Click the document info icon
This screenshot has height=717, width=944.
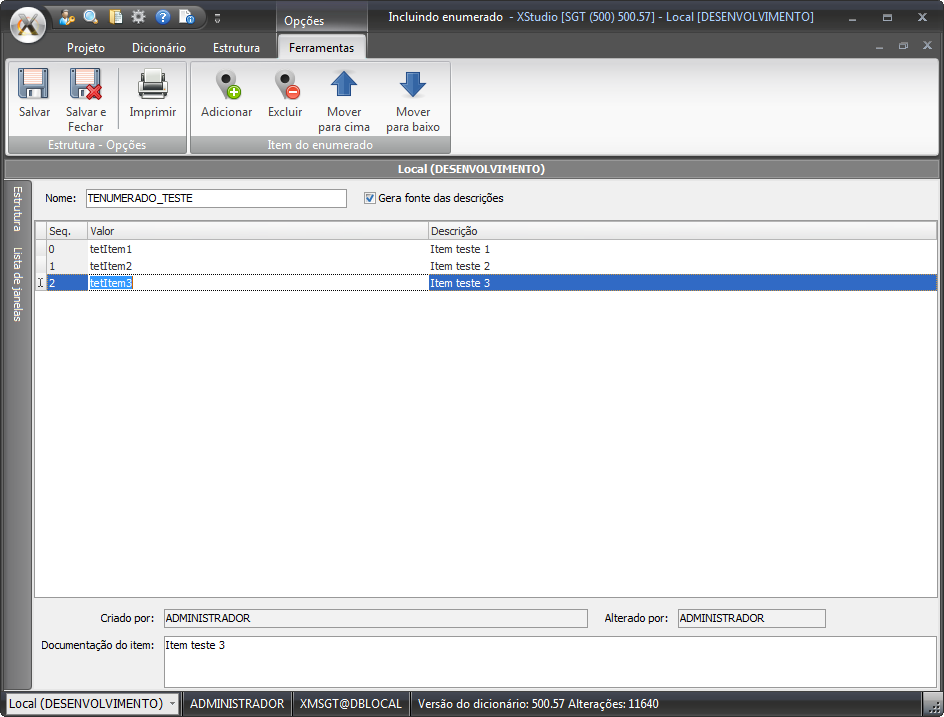point(187,17)
